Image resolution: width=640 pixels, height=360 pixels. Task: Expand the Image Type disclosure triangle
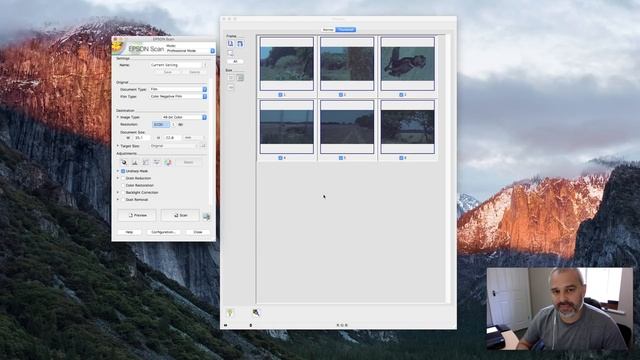tap(118, 117)
